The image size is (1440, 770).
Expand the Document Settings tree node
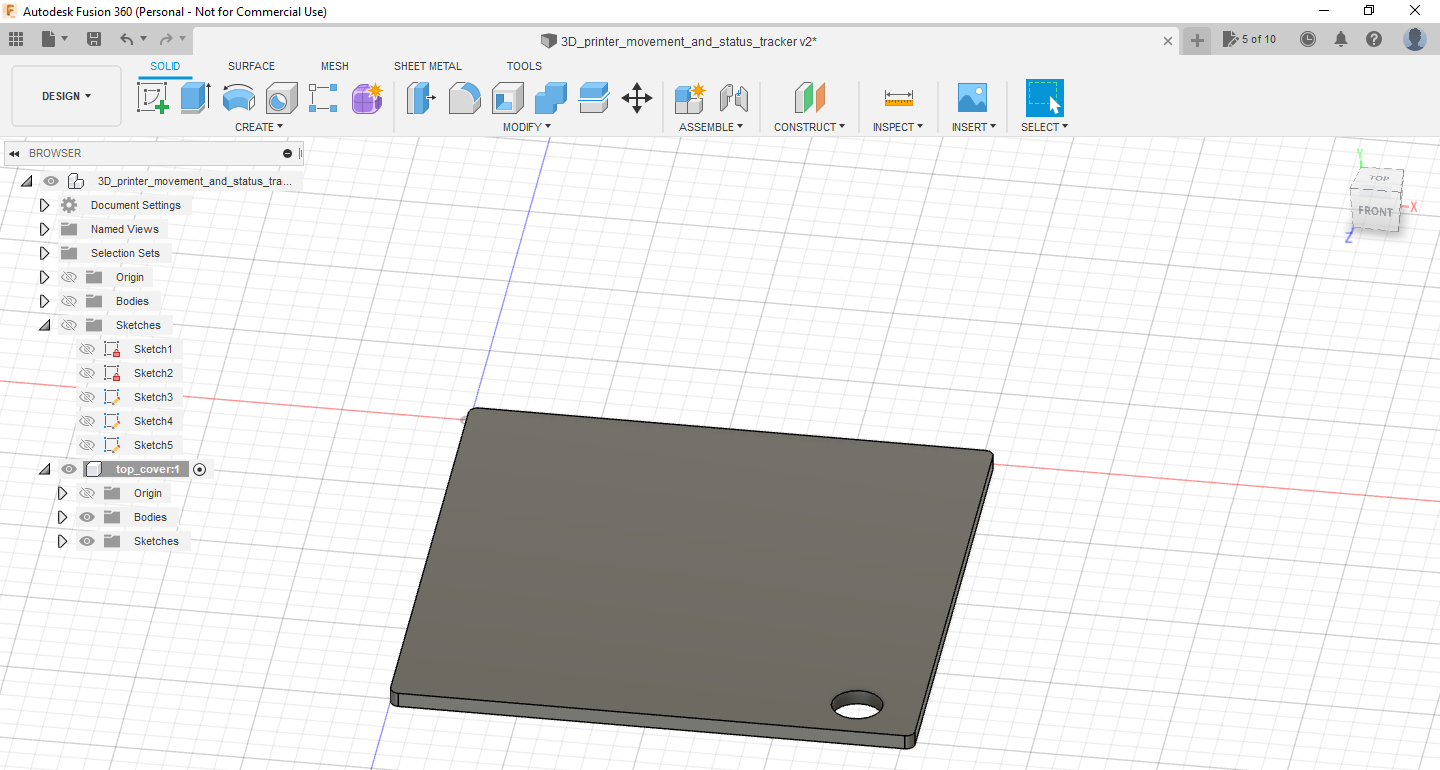[x=44, y=205]
